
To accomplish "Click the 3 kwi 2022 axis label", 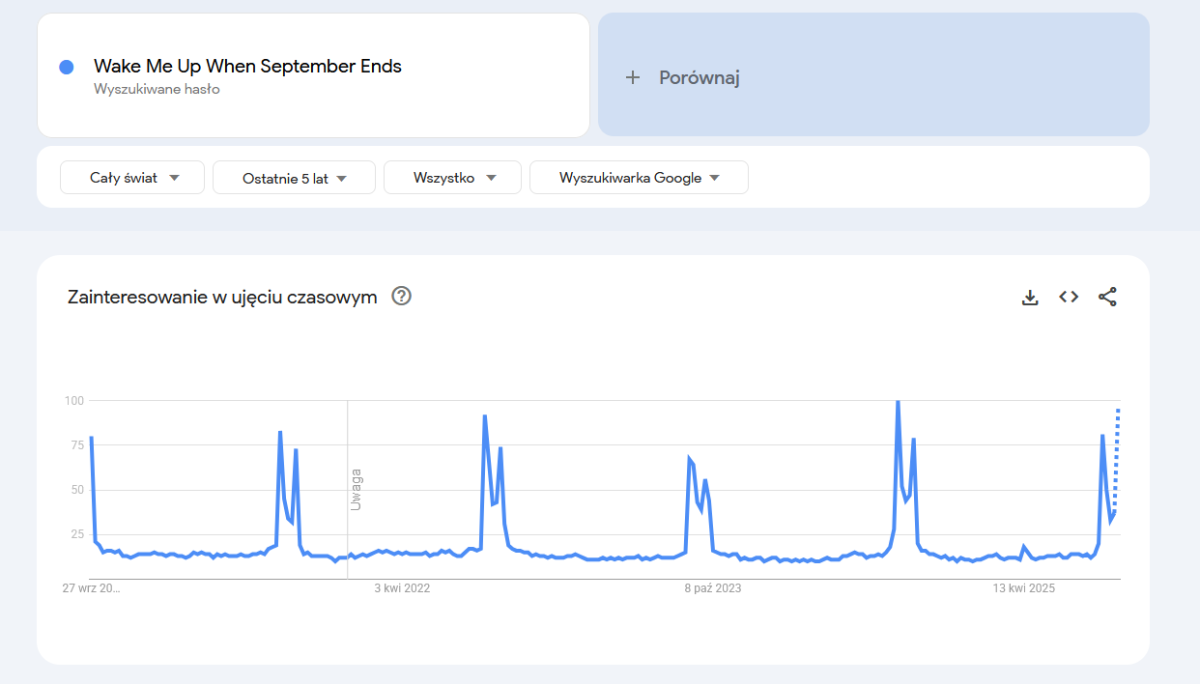I will (402, 589).
